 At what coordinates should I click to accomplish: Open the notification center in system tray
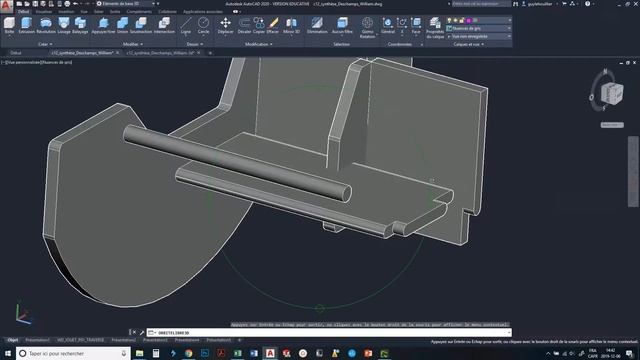pos(629,353)
